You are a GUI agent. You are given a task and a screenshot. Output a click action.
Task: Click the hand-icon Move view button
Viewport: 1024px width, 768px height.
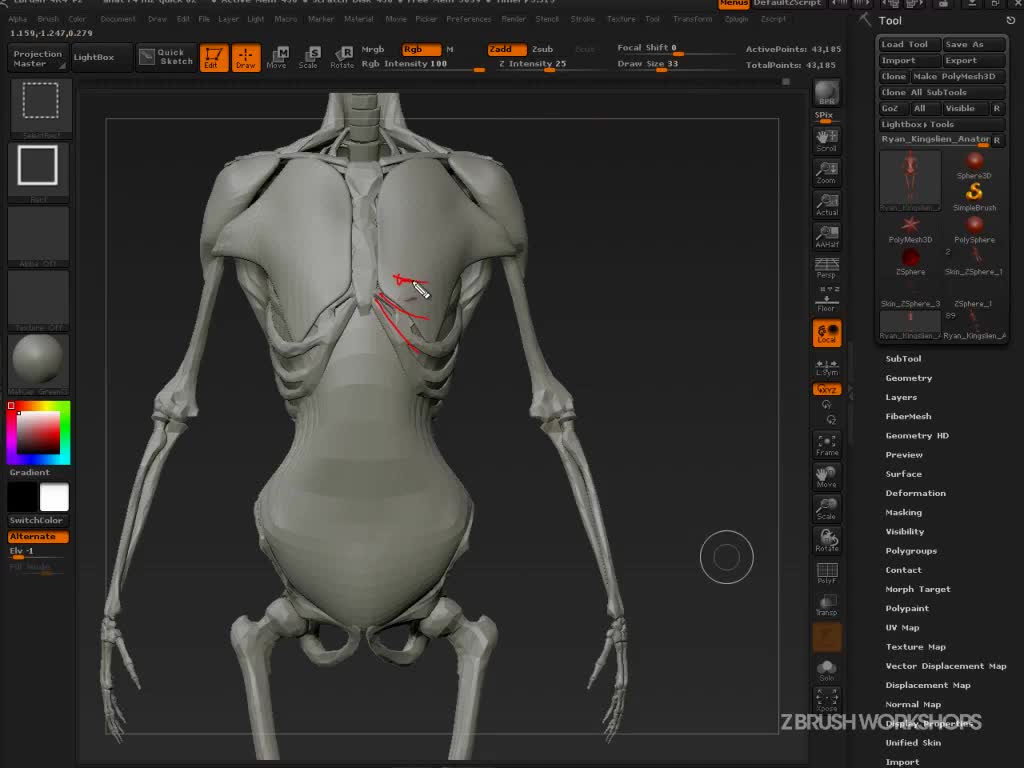pyautogui.click(x=826, y=477)
